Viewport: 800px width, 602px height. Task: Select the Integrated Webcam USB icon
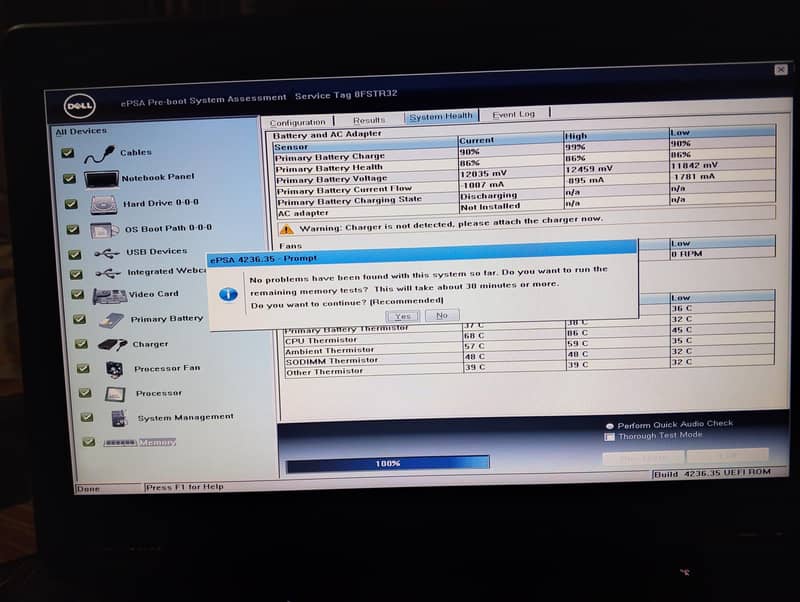pyautogui.click(x=108, y=274)
